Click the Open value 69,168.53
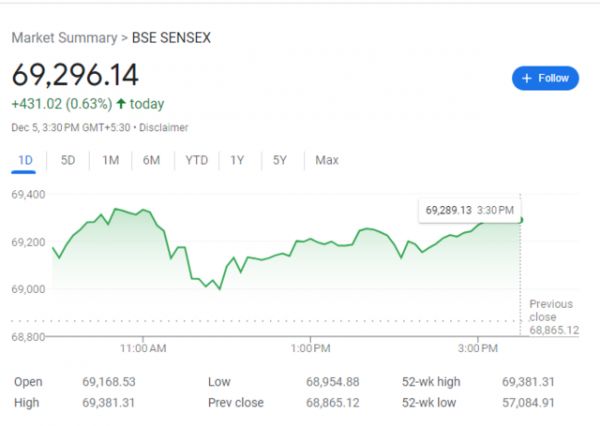The width and height of the screenshot is (600, 426). [108, 381]
